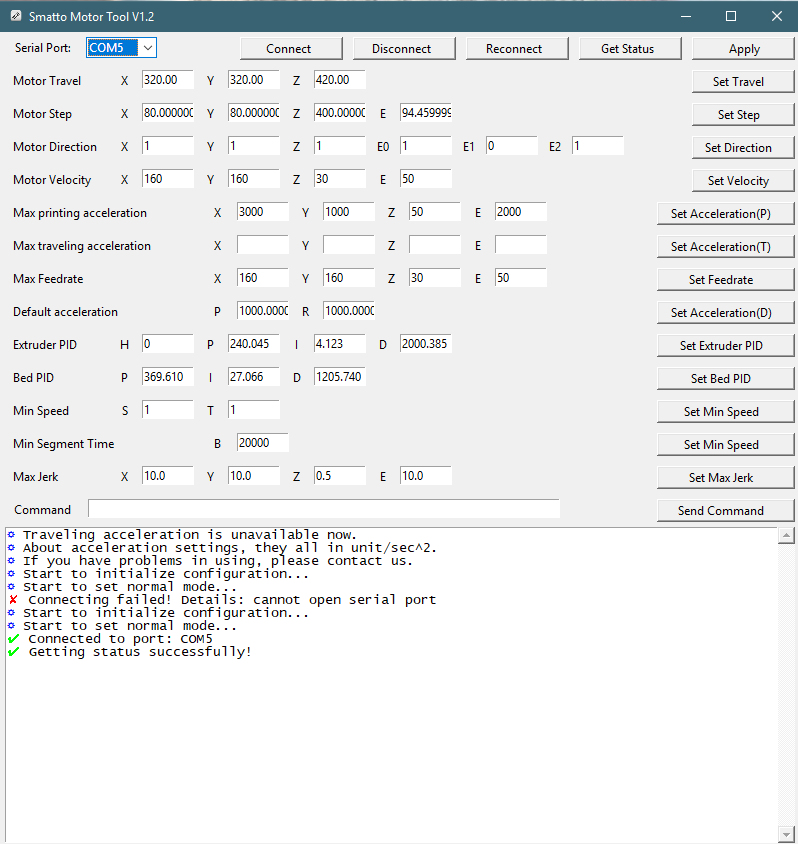Click the Motor Travel X field
This screenshot has height=844, width=798.
coord(168,80)
